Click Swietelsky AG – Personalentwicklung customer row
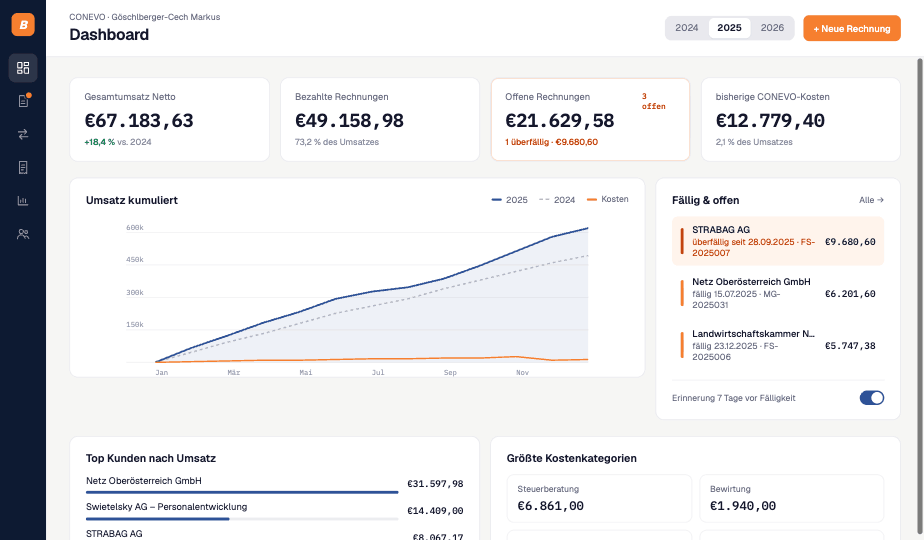 pos(275,511)
